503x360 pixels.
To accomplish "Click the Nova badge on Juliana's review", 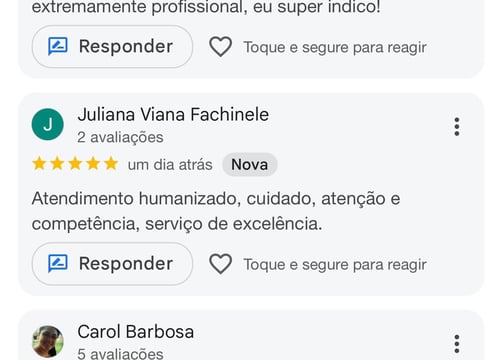I will (250, 165).
